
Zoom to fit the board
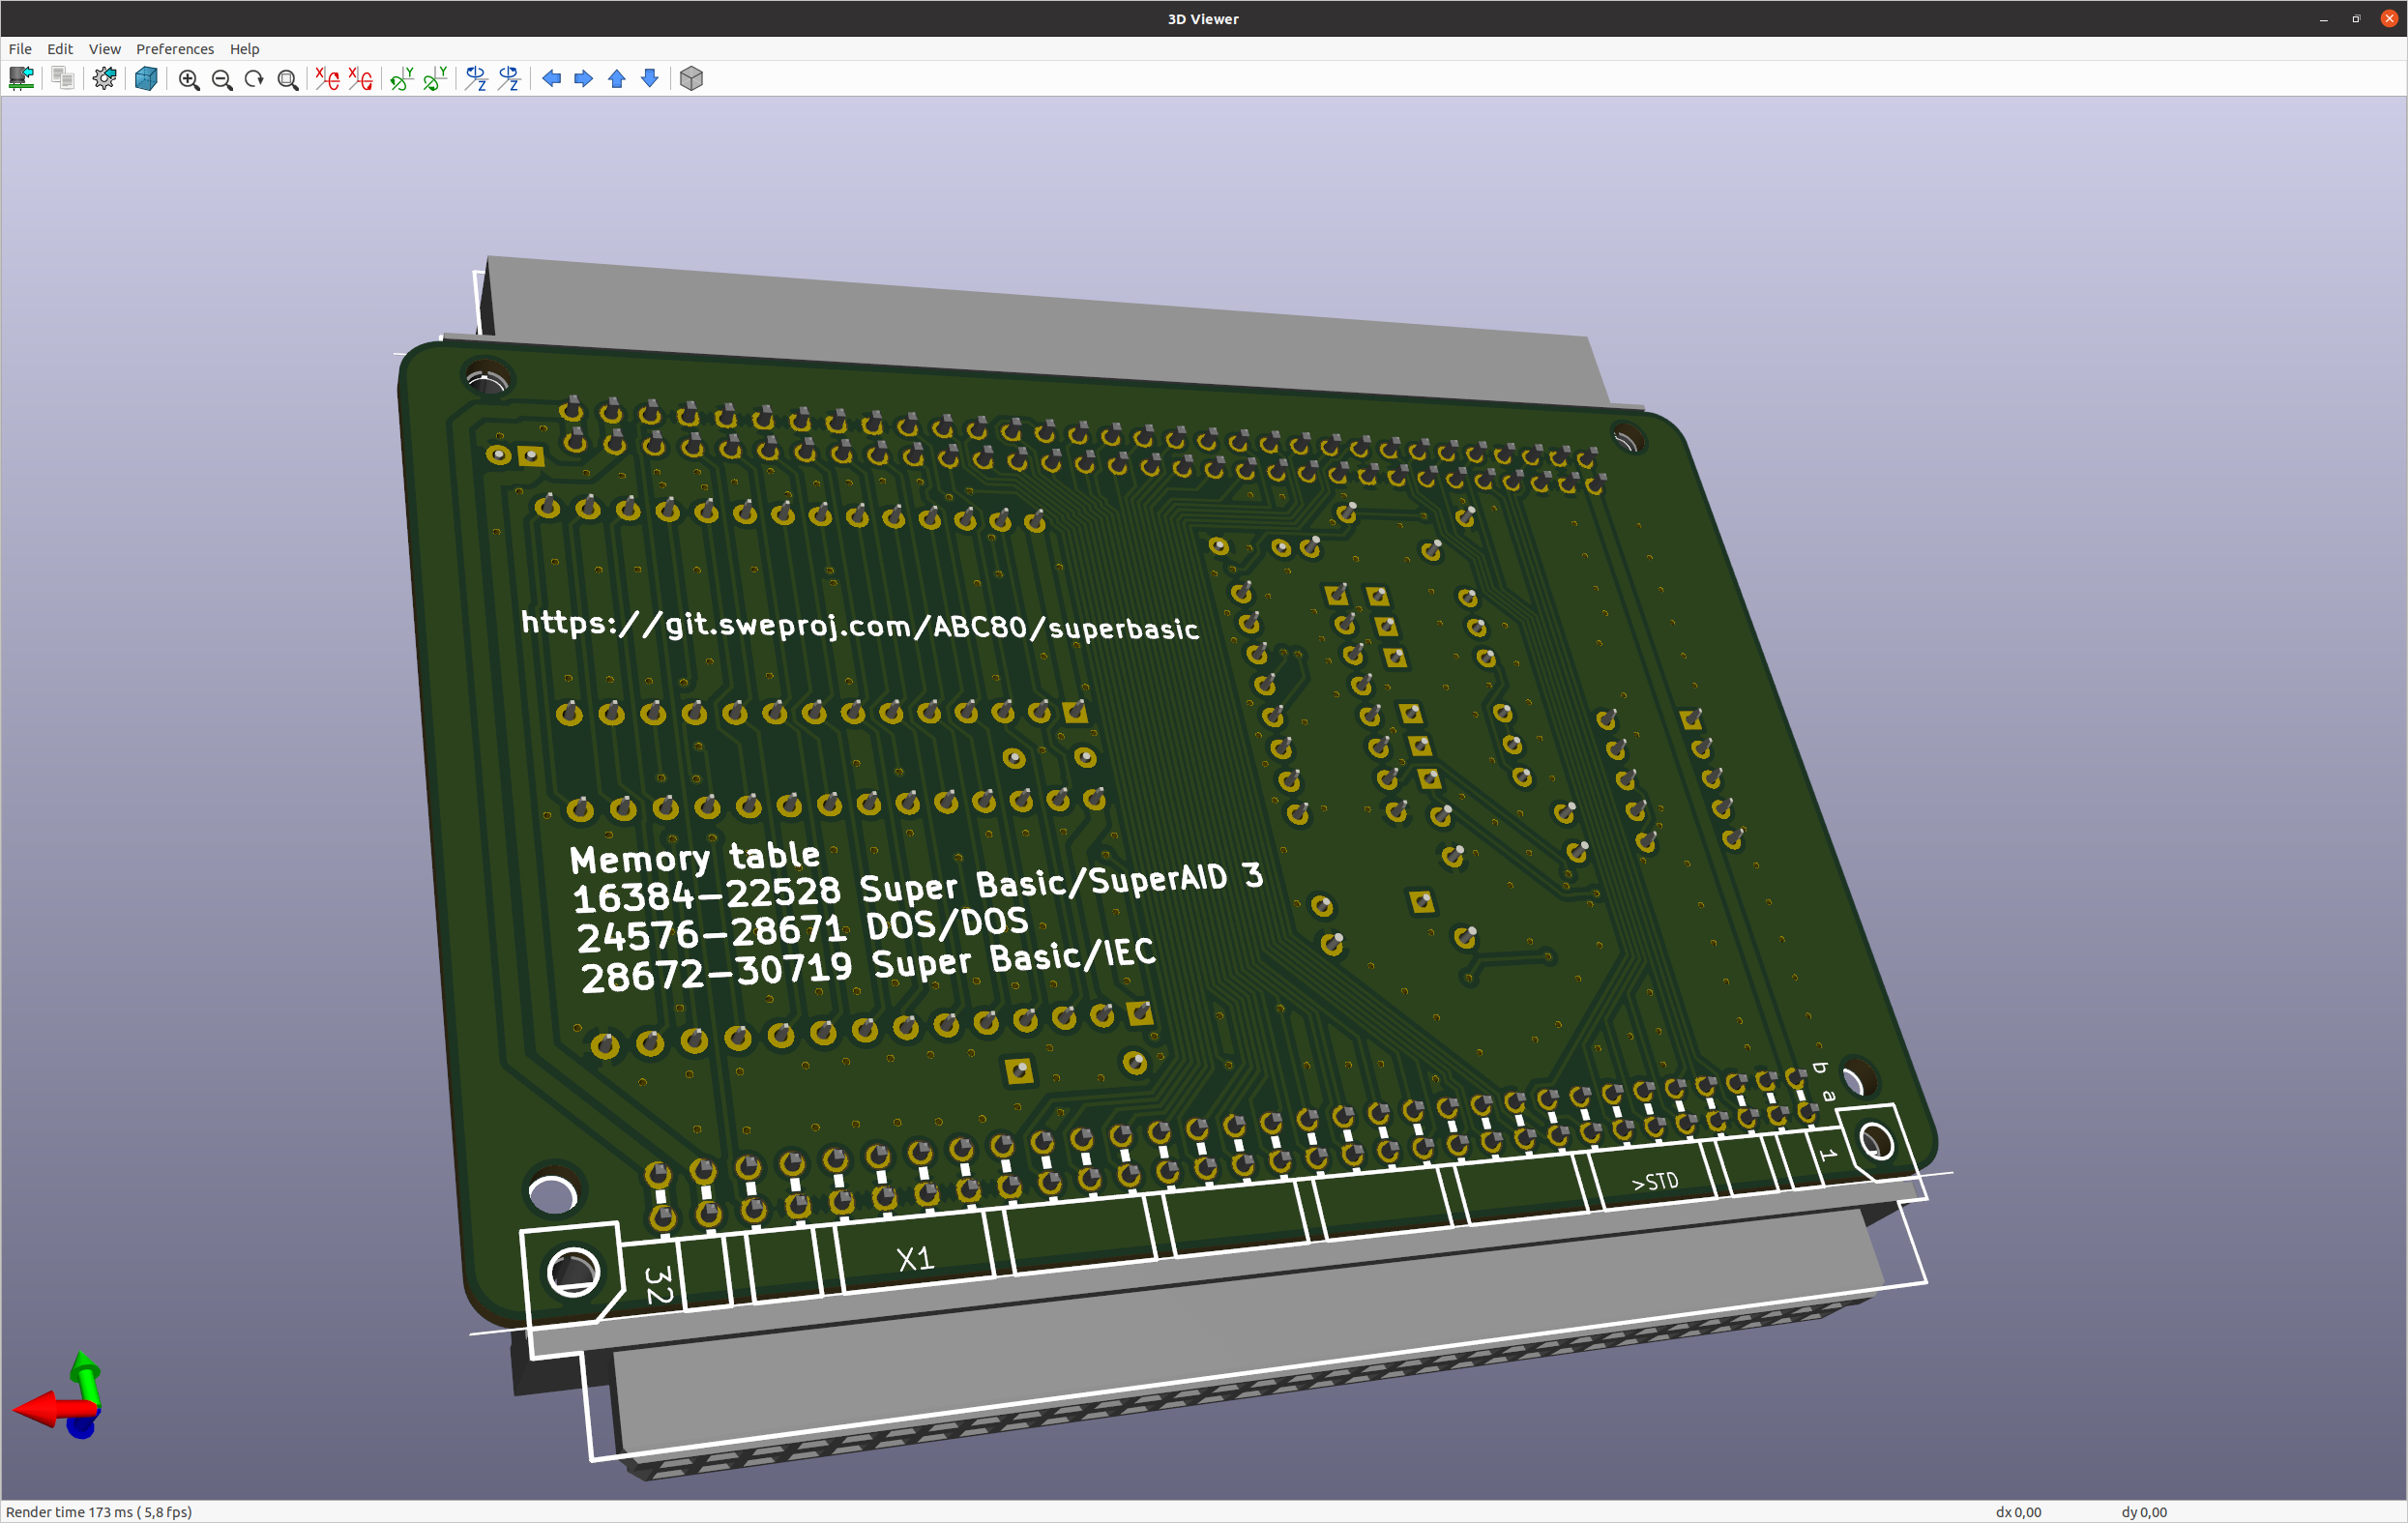pyautogui.click(x=287, y=79)
